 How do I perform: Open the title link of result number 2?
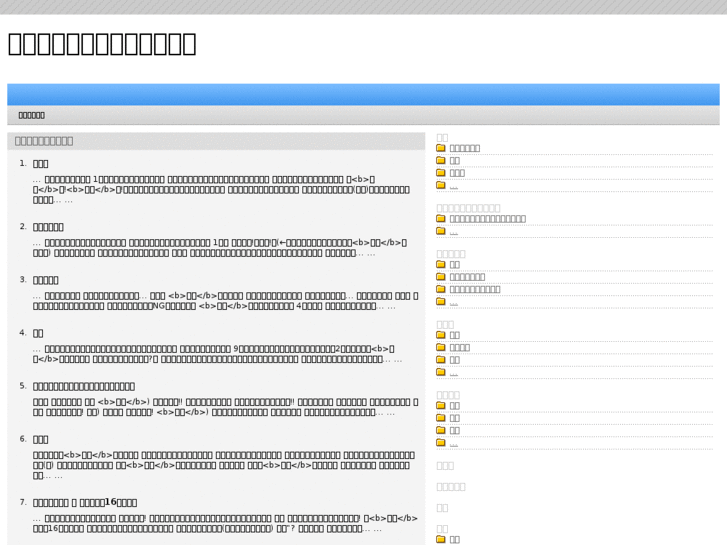(x=48, y=227)
